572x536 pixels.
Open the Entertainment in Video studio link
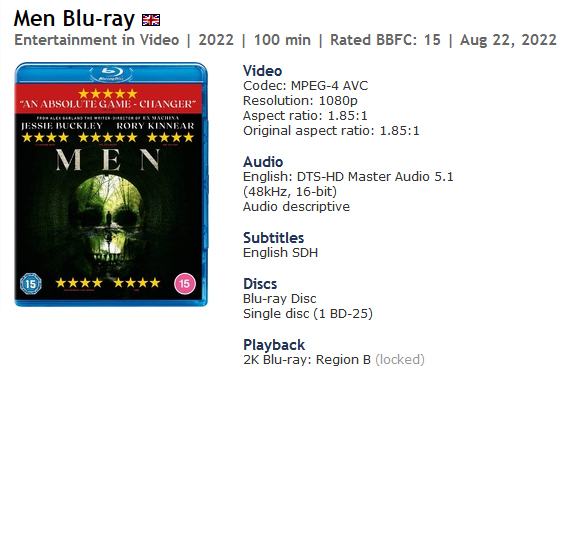pyautogui.click(x=97, y=40)
